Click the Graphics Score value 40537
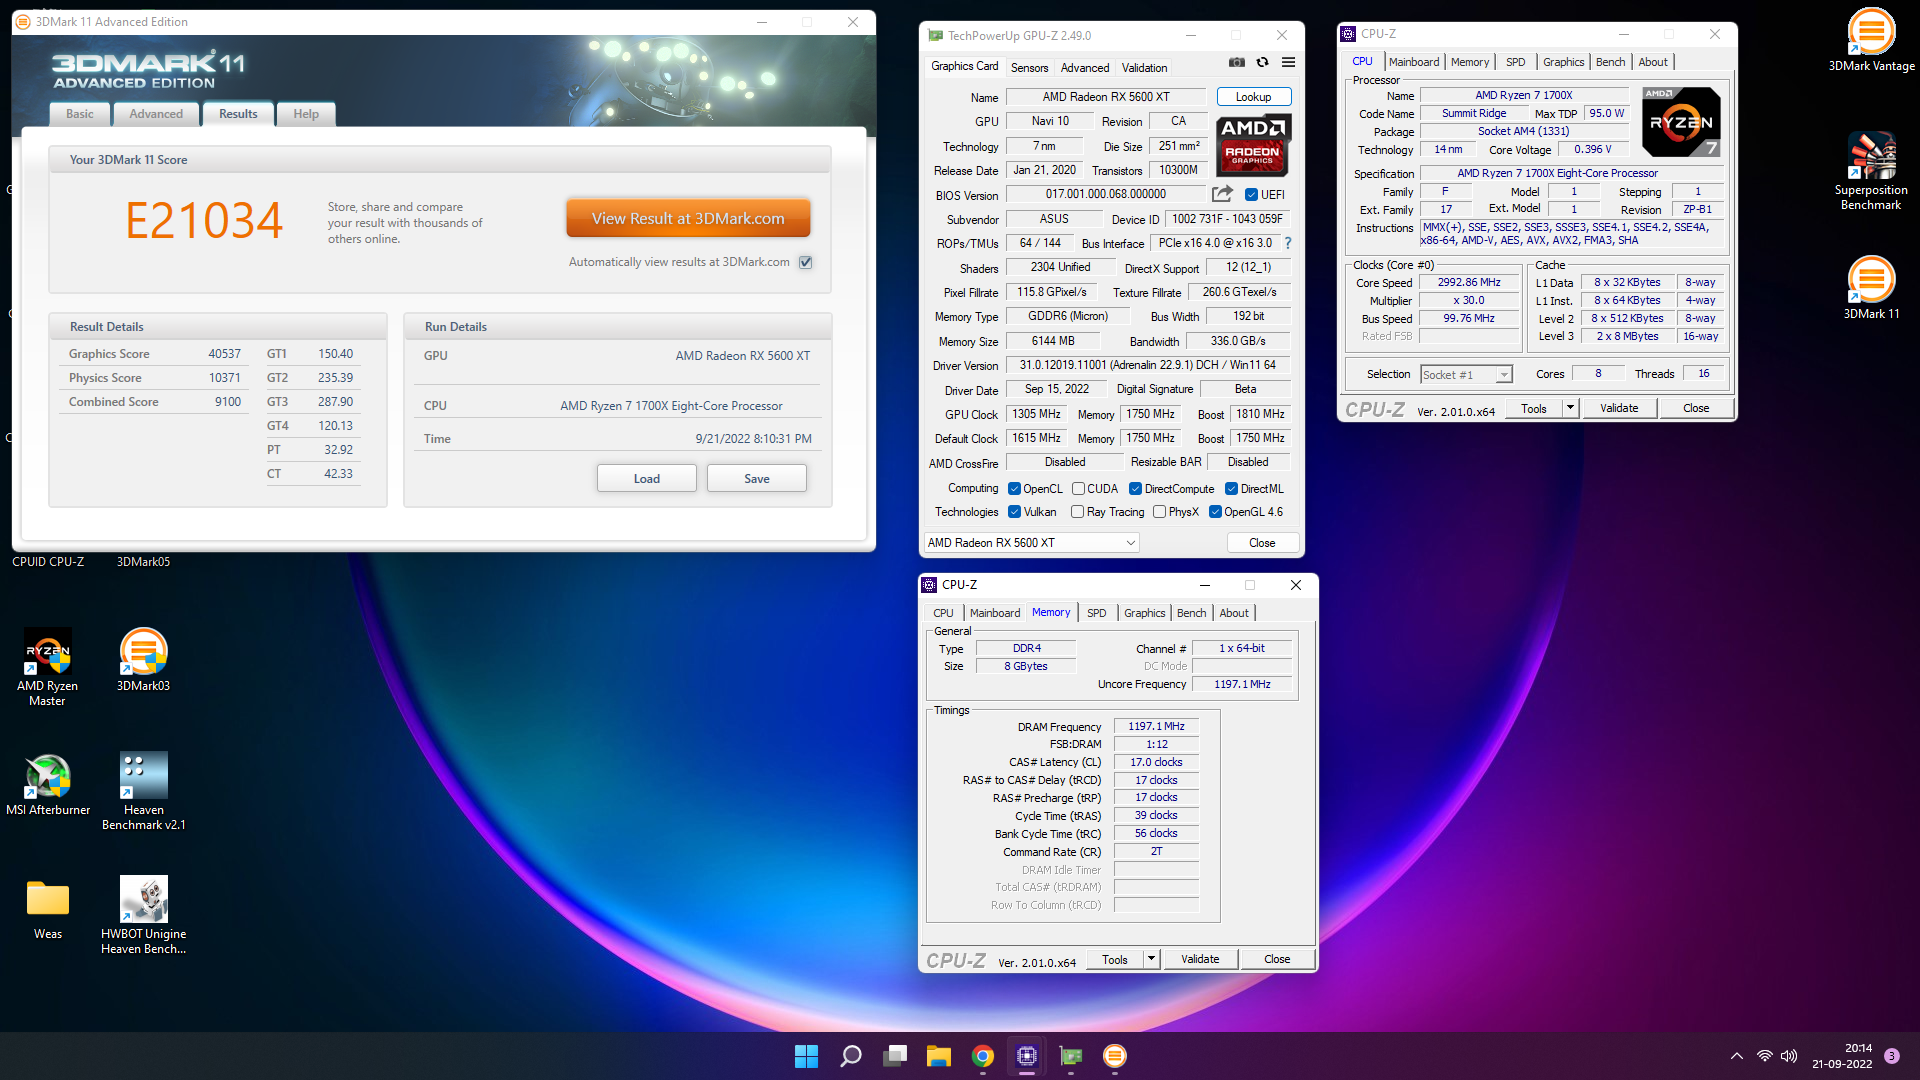Screen dimensions: 1920x1080 coord(224,354)
